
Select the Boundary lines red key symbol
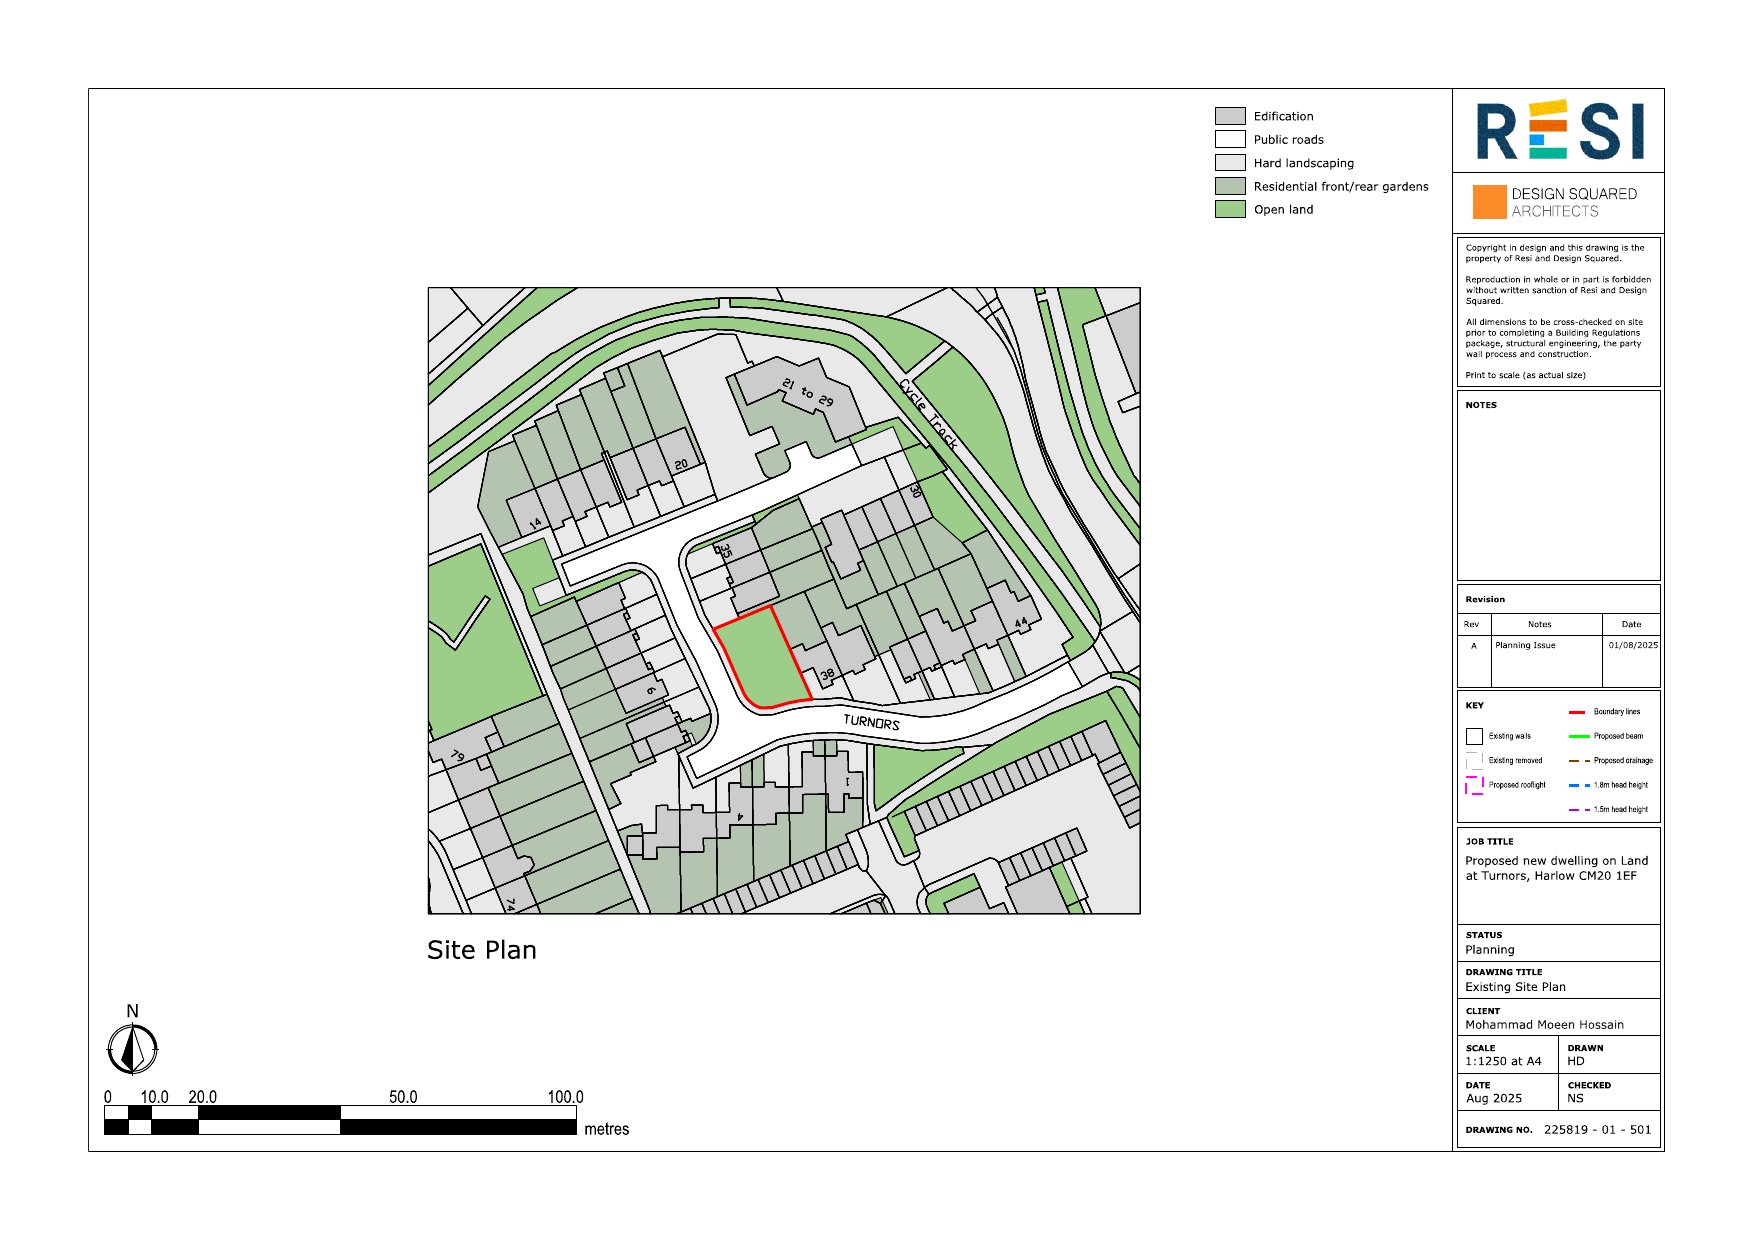pos(1577,712)
